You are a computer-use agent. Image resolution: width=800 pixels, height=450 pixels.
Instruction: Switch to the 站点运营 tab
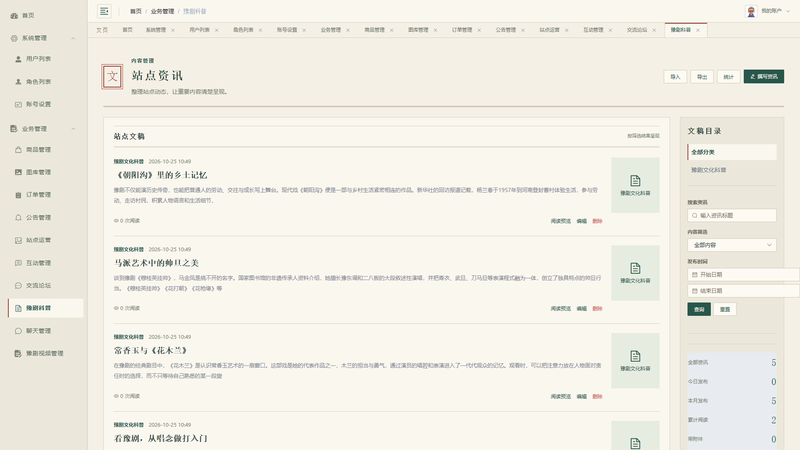point(549,30)
